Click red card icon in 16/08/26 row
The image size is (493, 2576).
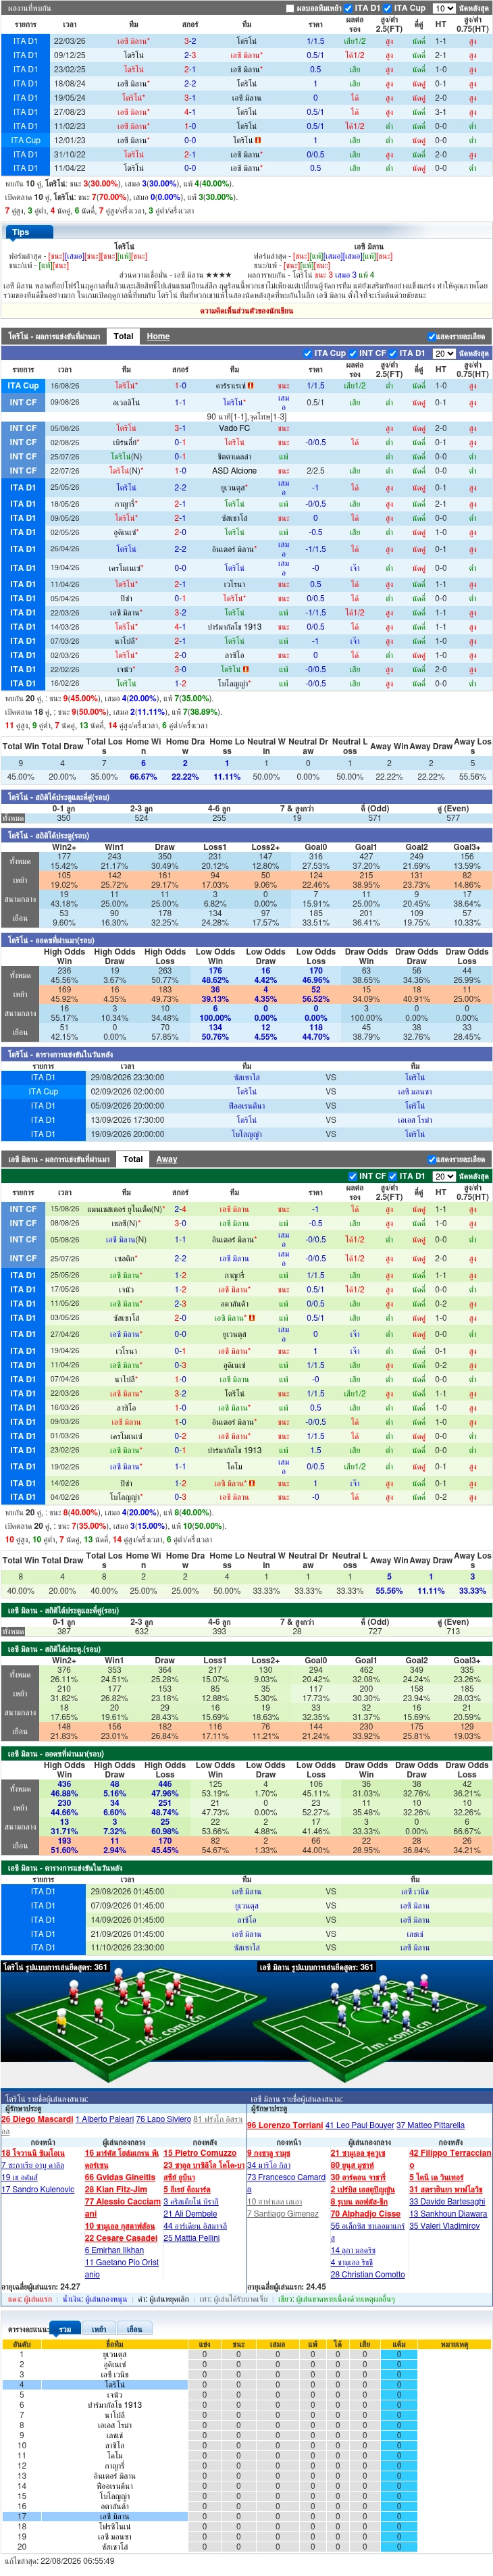250,386
